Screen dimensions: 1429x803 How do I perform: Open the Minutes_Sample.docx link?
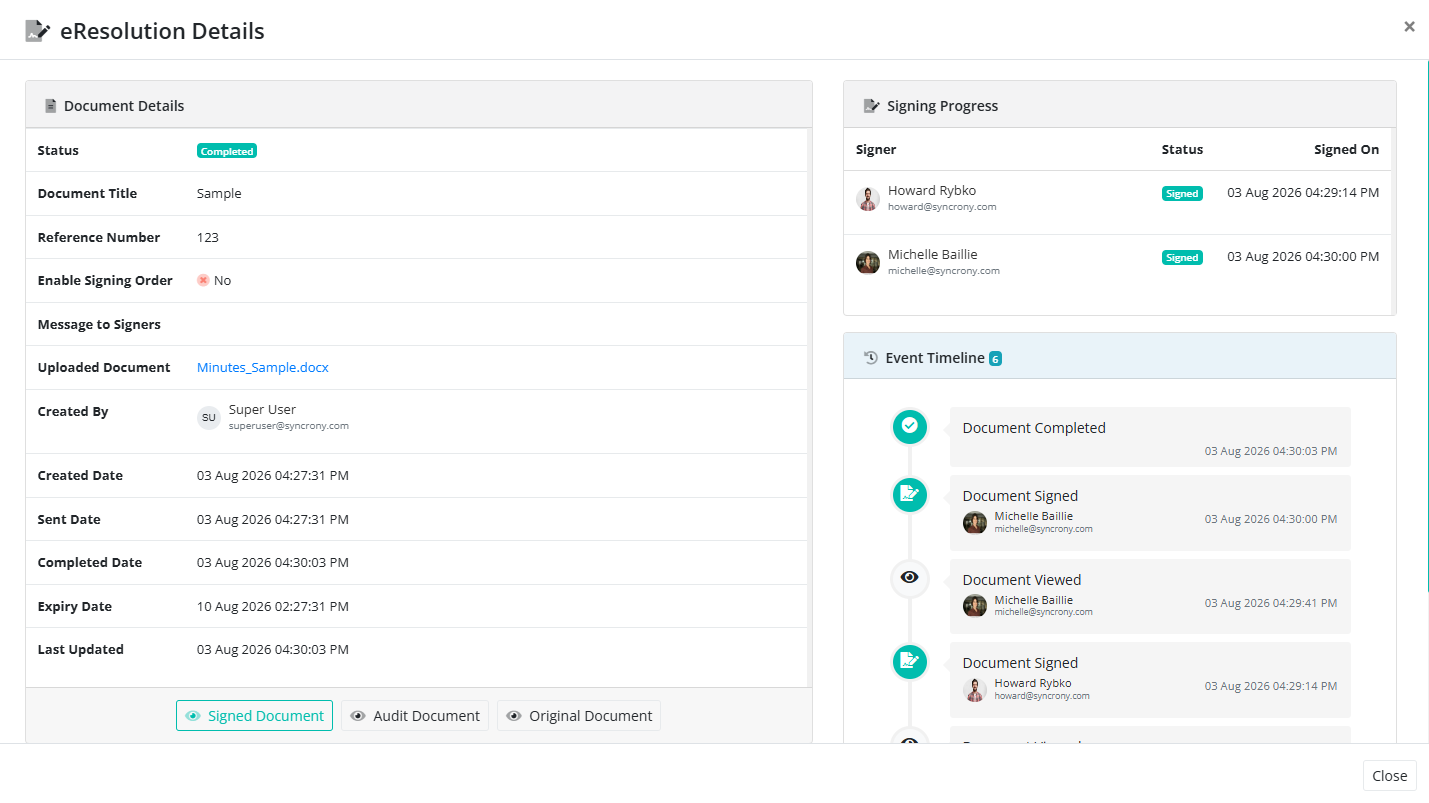[263, 368]
